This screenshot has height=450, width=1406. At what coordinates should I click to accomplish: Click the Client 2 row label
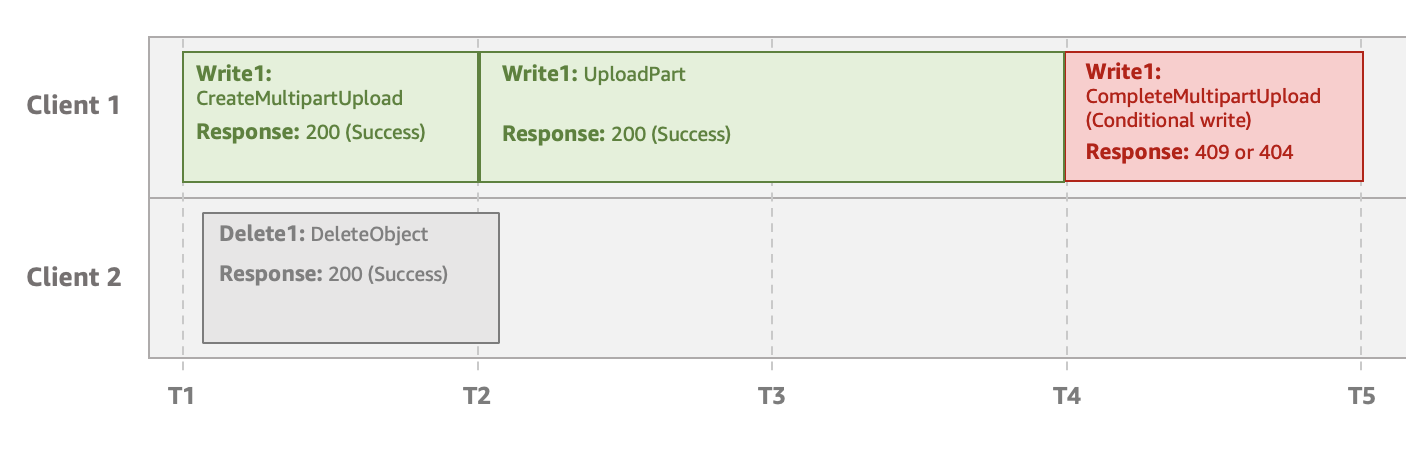pyautogui.click(x=73, y=277)
